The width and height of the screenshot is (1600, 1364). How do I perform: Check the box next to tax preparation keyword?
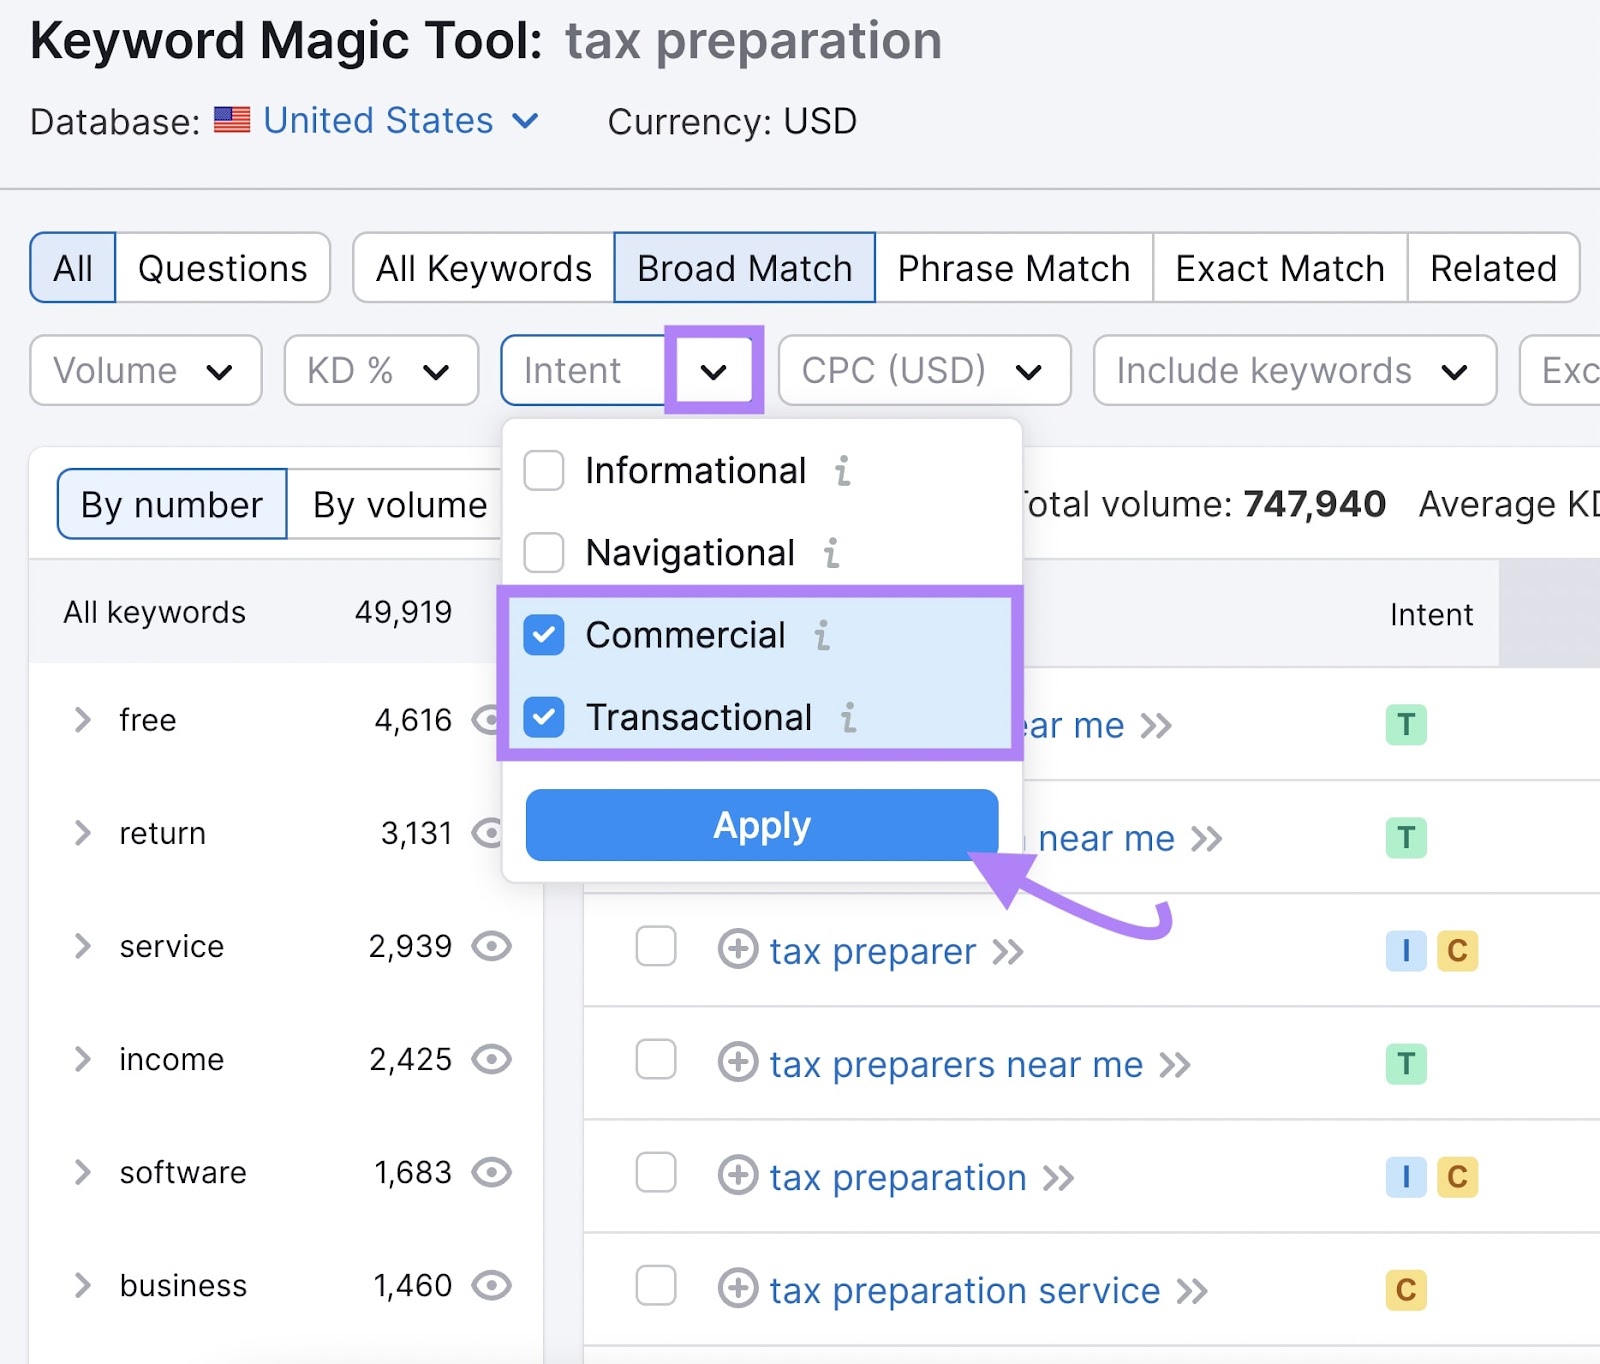tap(656, 1176)
